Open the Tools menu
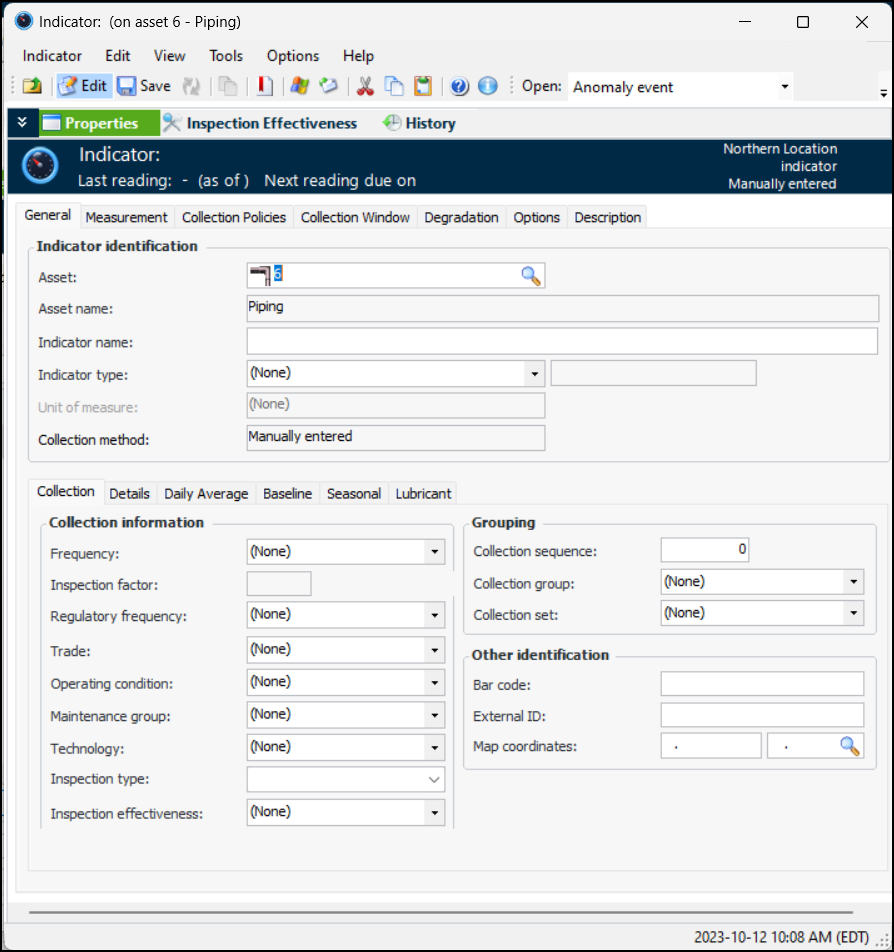894x952 pixels. (226, 56)
